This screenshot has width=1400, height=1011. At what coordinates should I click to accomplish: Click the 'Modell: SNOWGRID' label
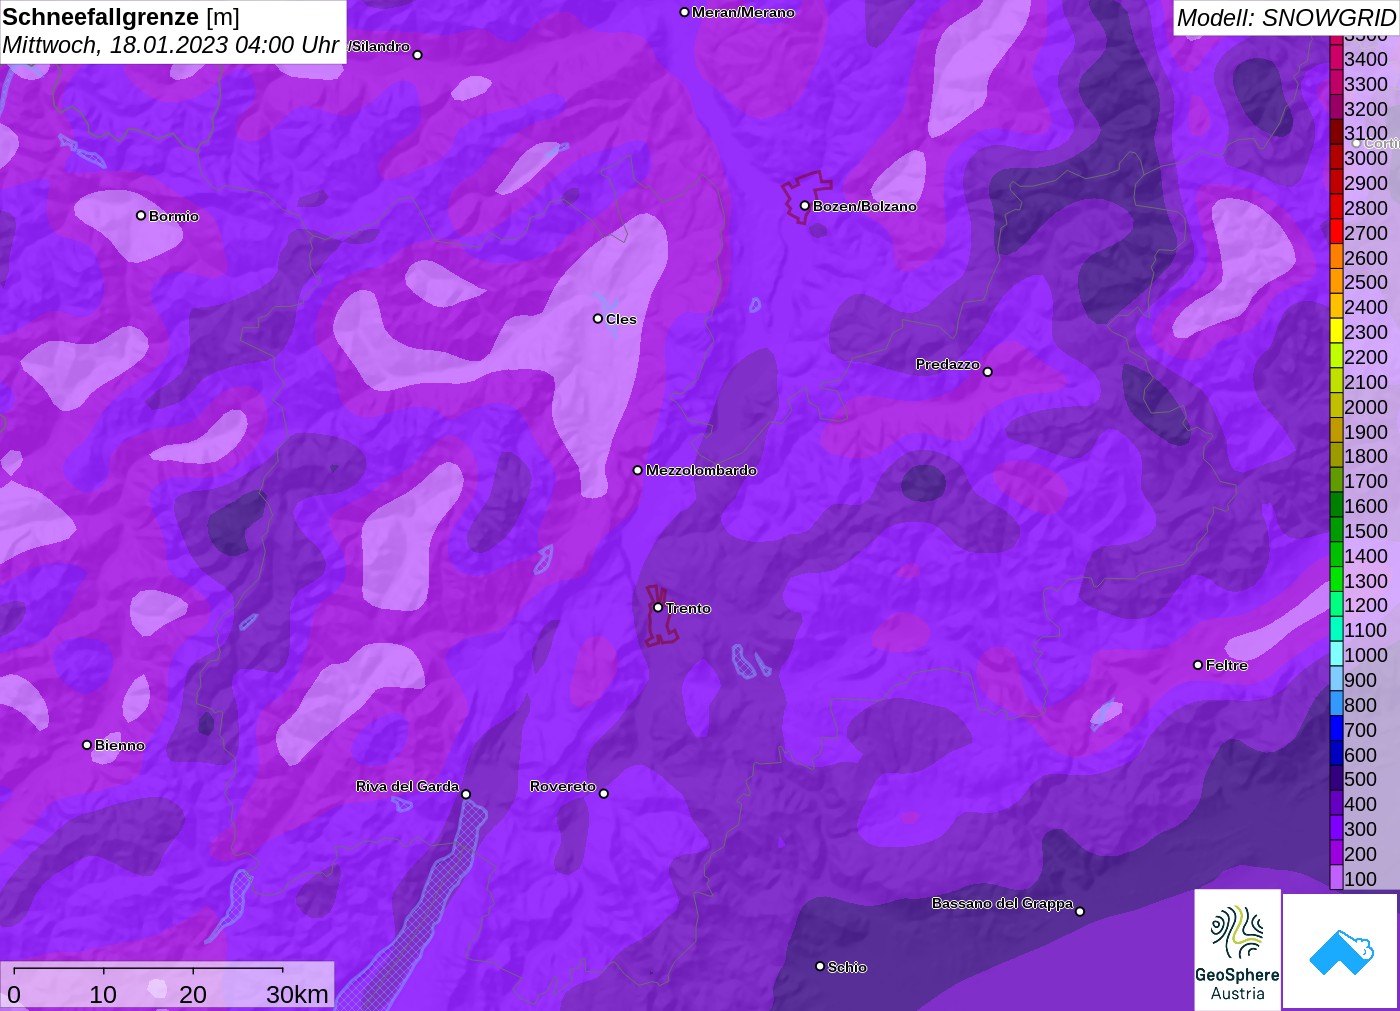(x=1286, y=18)
